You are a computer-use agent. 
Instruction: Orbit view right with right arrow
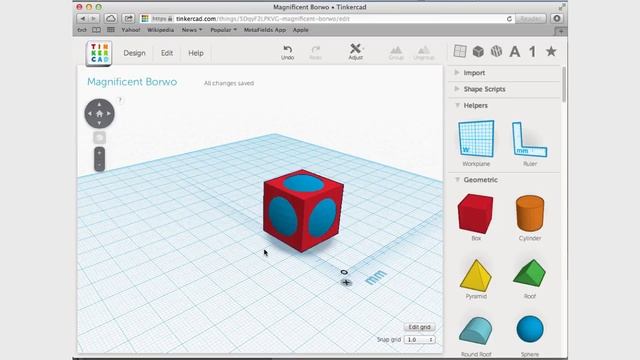(x=109, y=114)
